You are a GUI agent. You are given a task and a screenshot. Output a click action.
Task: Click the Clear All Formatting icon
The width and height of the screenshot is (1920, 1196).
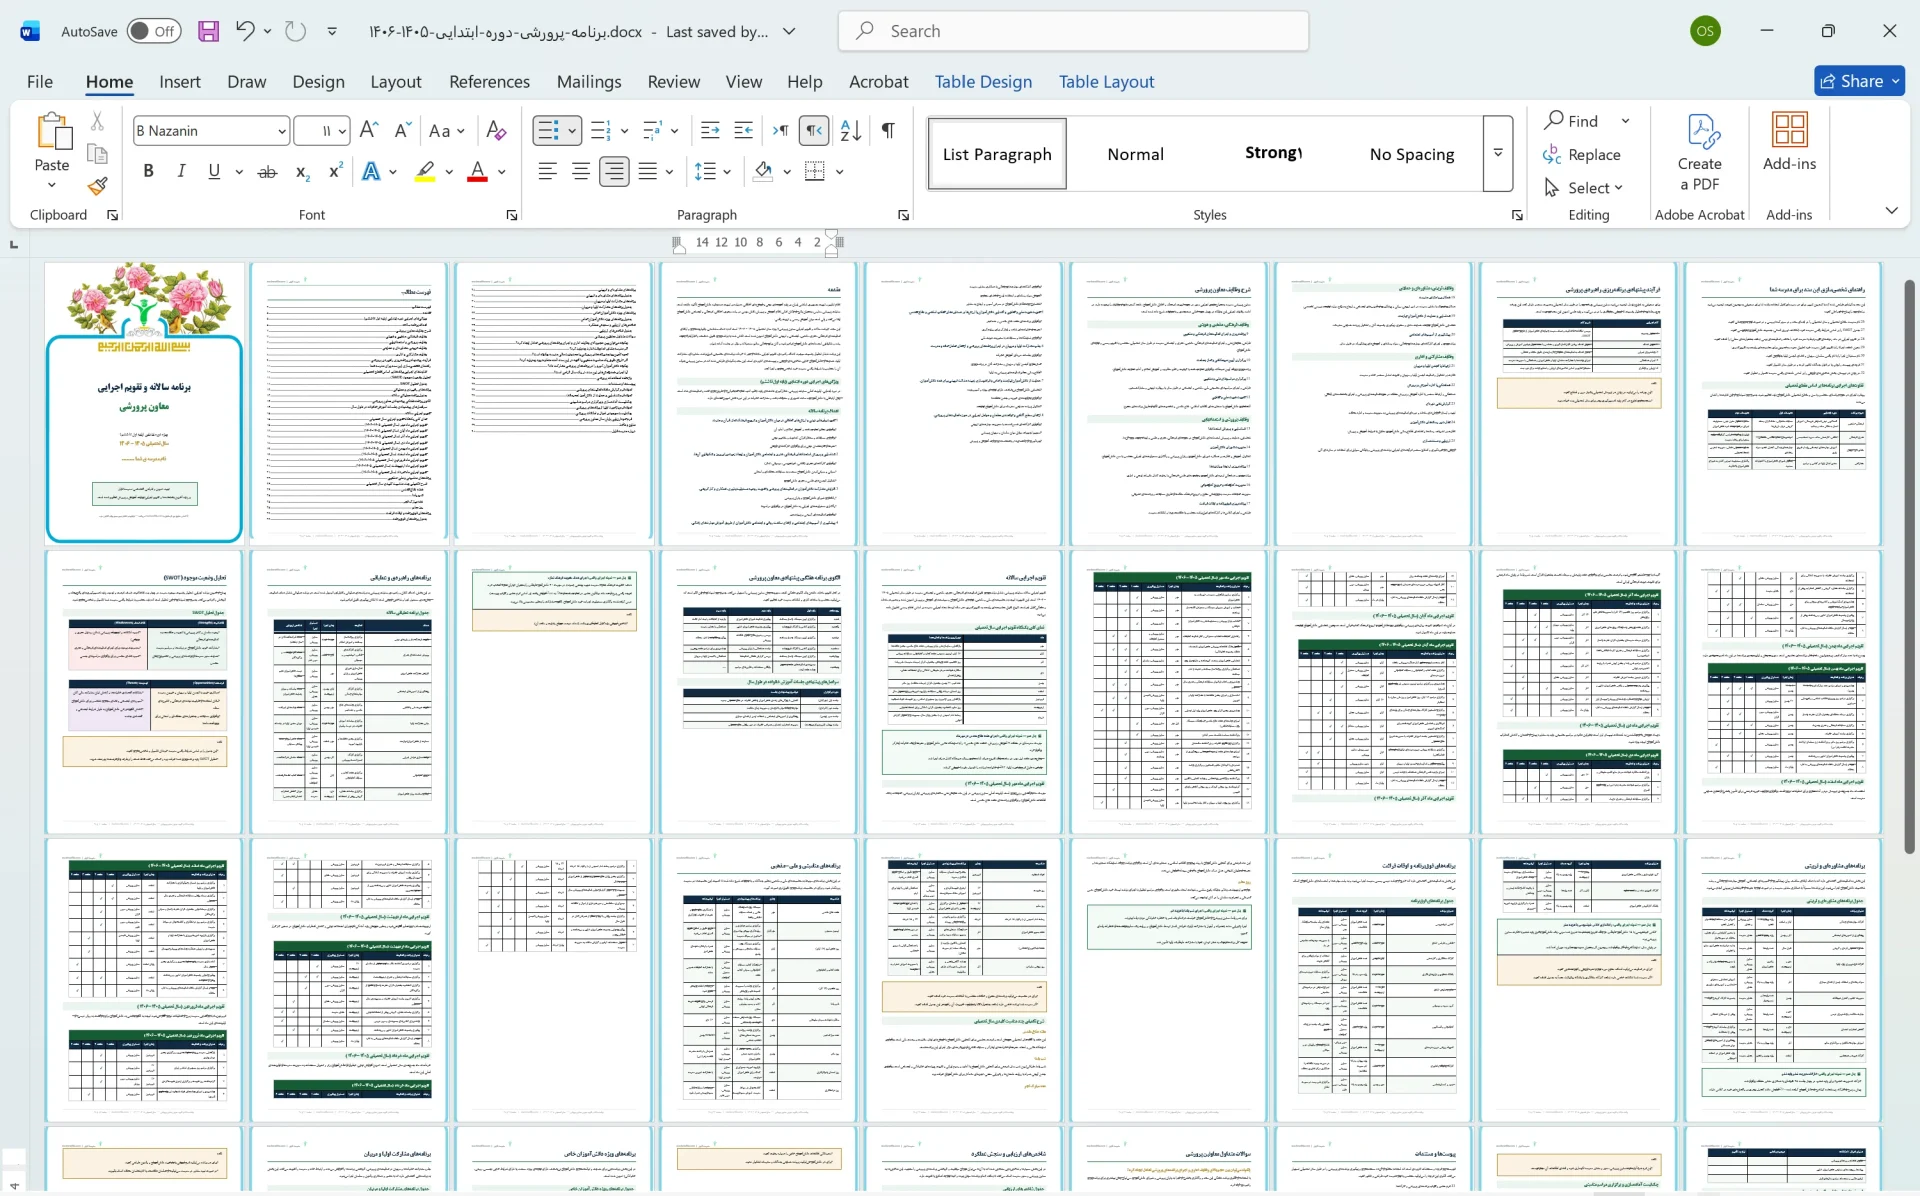(x=495, y=130)
